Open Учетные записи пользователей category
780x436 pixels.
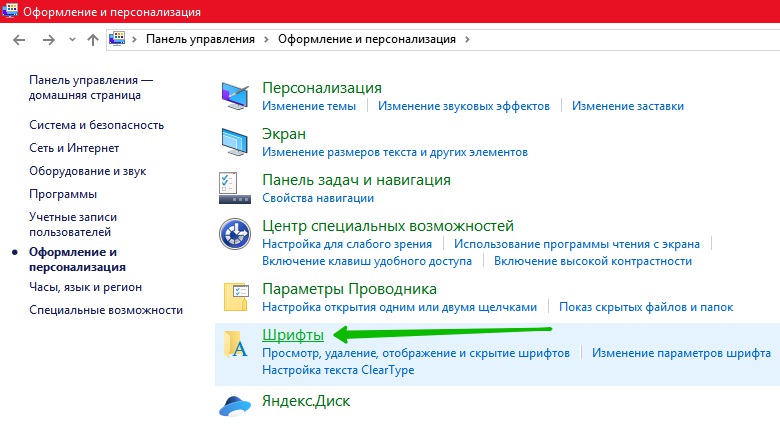[x=73, y=224]
